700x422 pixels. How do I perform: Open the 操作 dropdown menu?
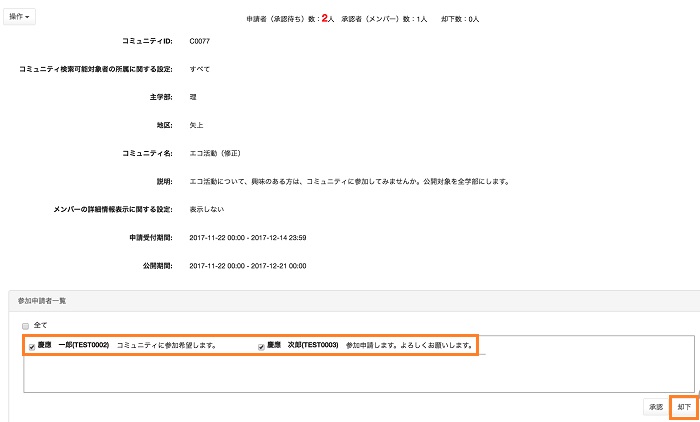[22, 17]
